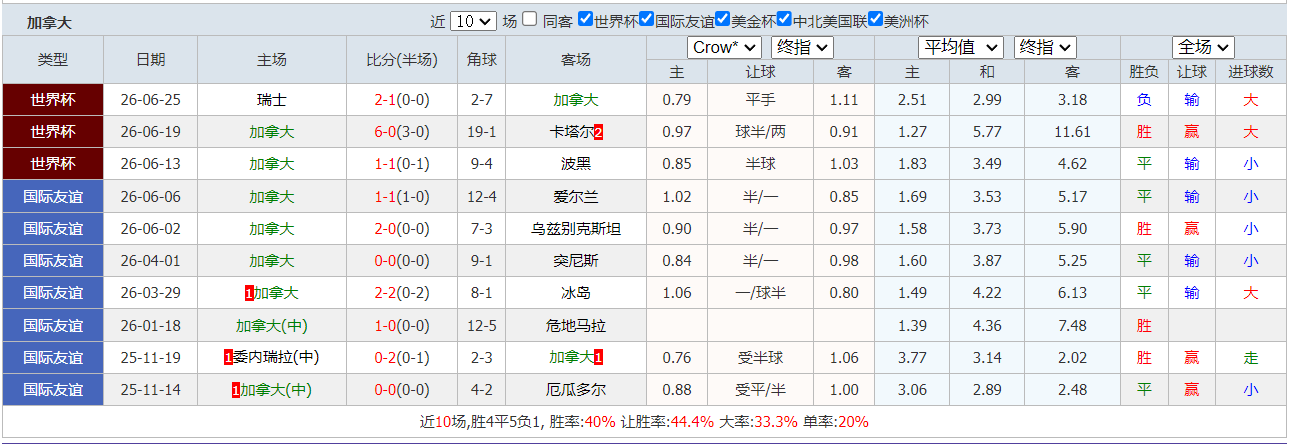Viewport: 1290px width, 444px height.
Task: Click red card badge beside 委内瑞拉(中)
Action: coord(229,357)
